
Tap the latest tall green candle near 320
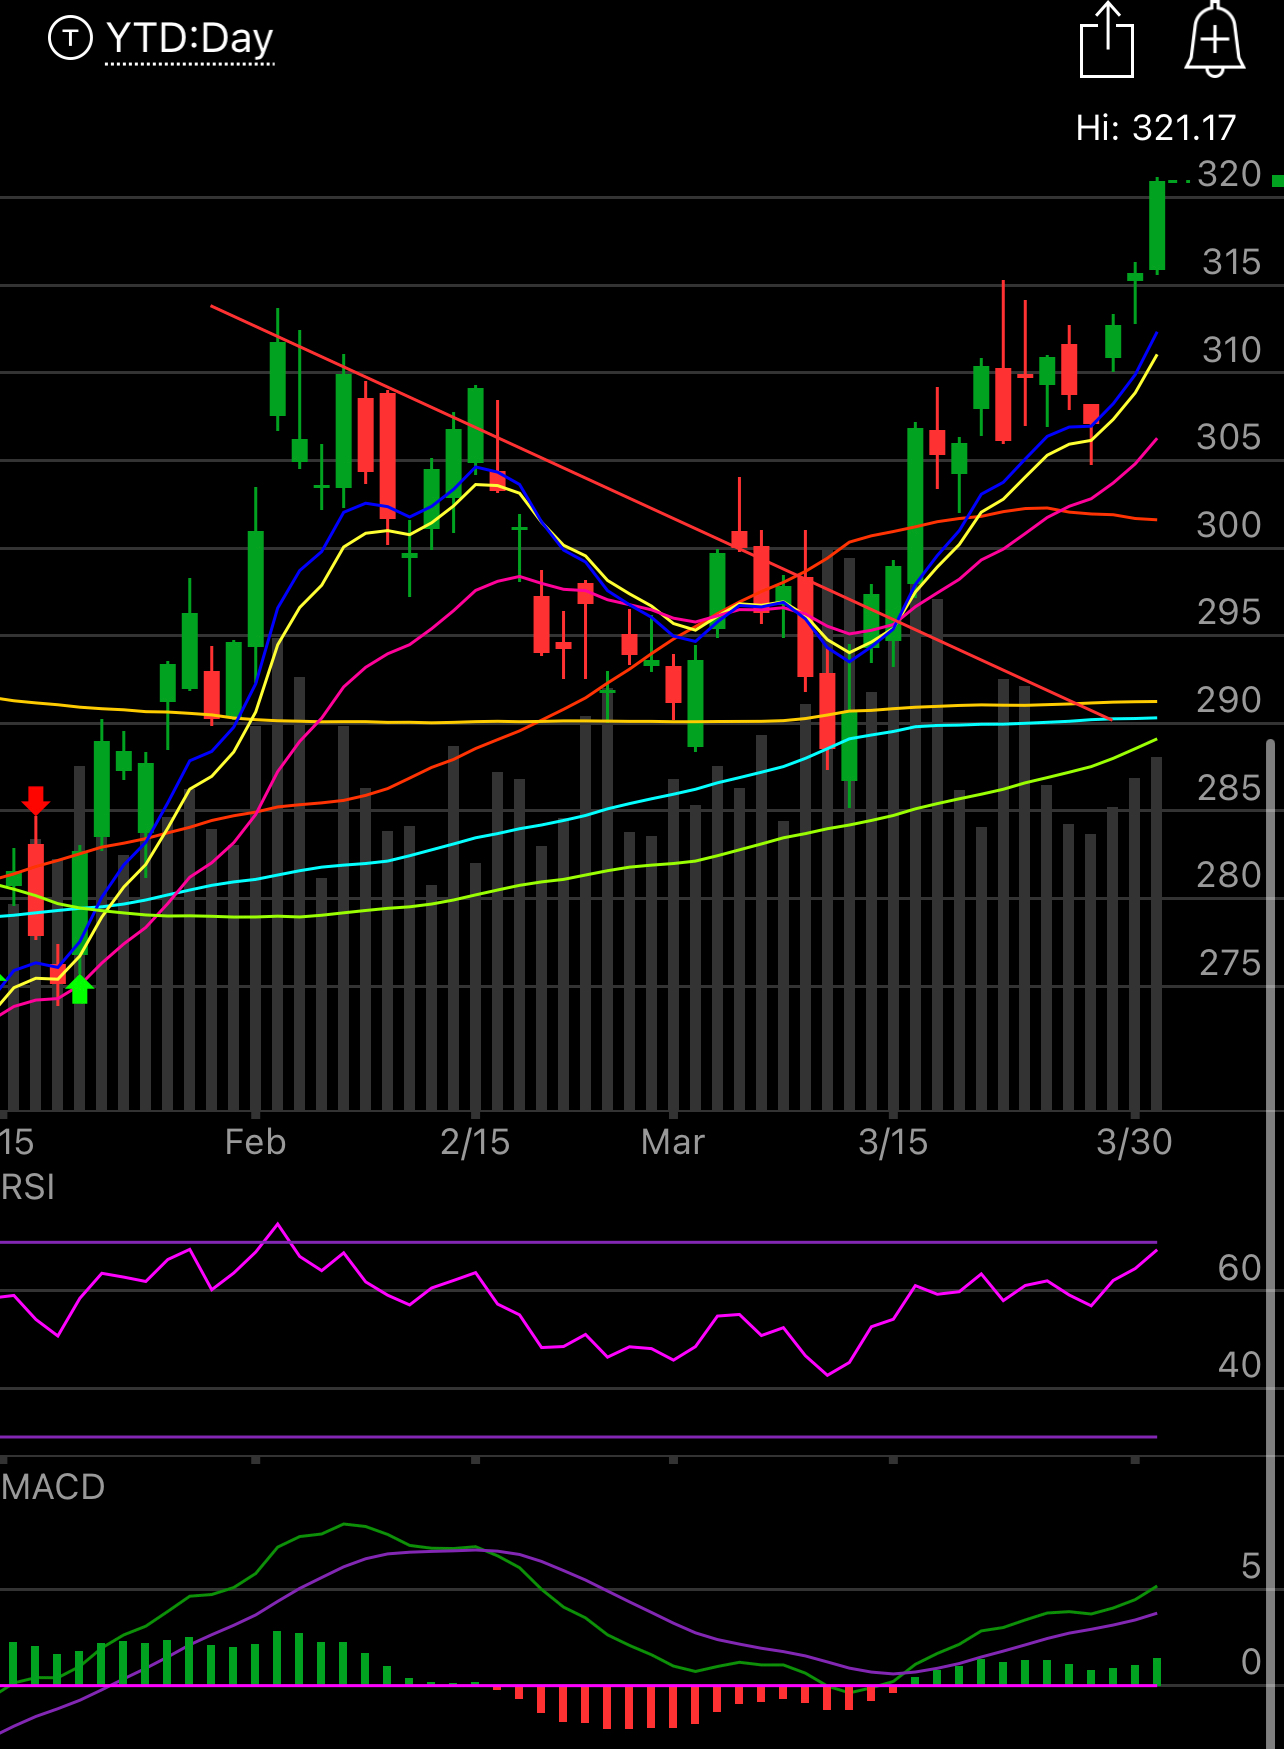(x=1157, y=226)
